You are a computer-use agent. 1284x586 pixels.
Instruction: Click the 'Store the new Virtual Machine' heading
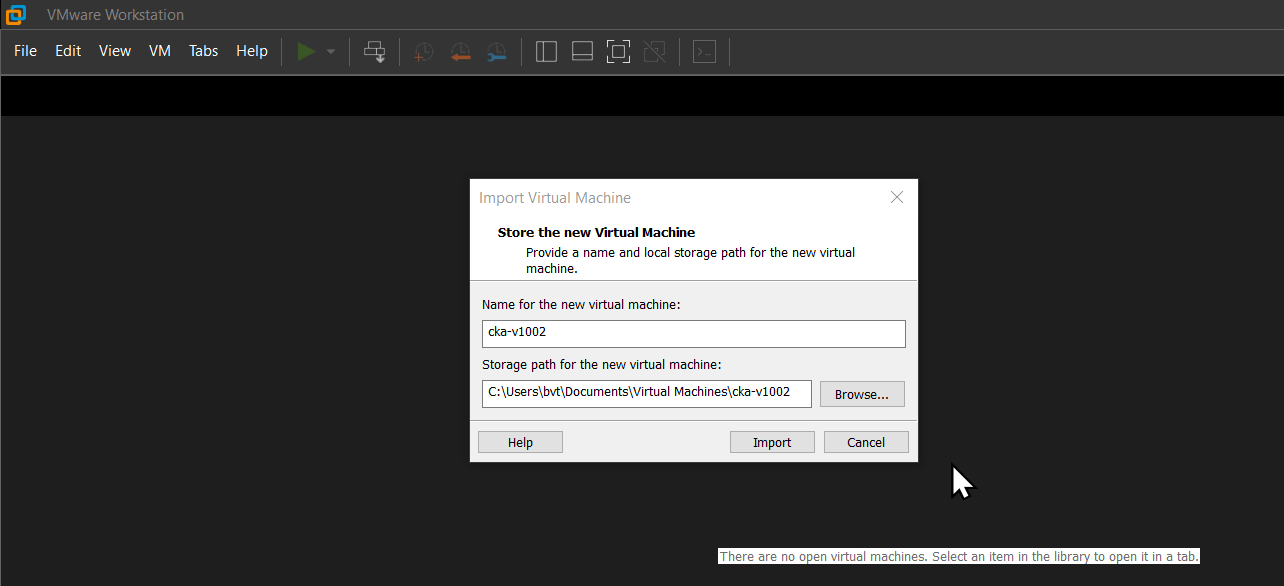tap(596, 232)
